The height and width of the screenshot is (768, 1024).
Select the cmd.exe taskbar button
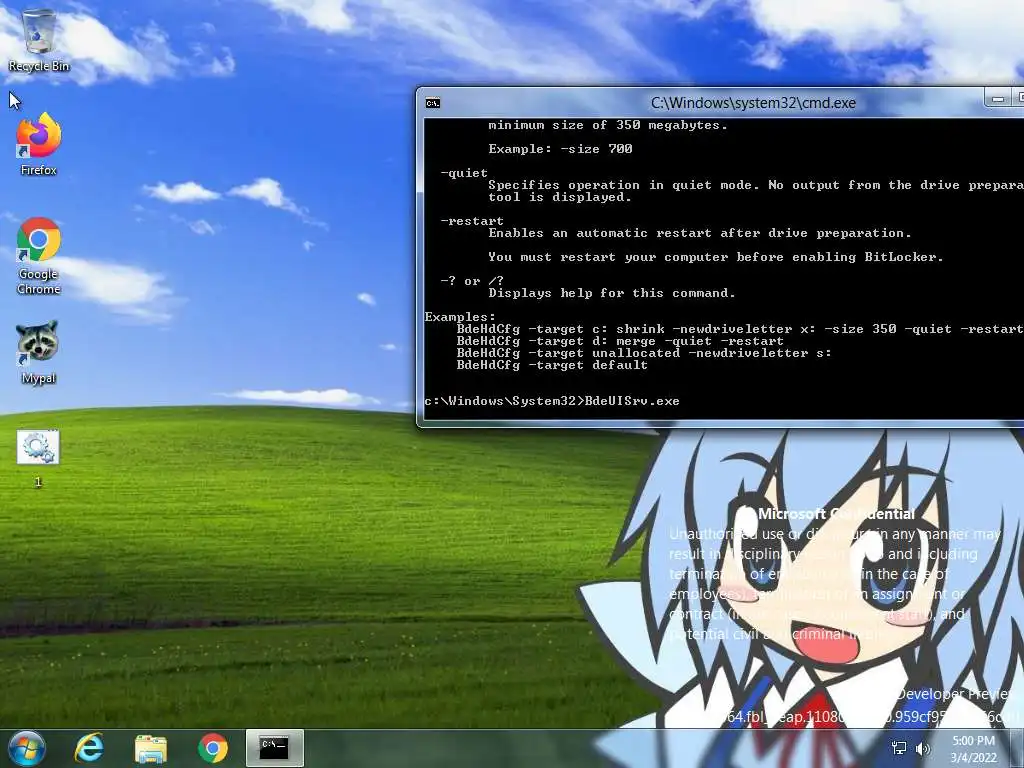click(275, 748)
